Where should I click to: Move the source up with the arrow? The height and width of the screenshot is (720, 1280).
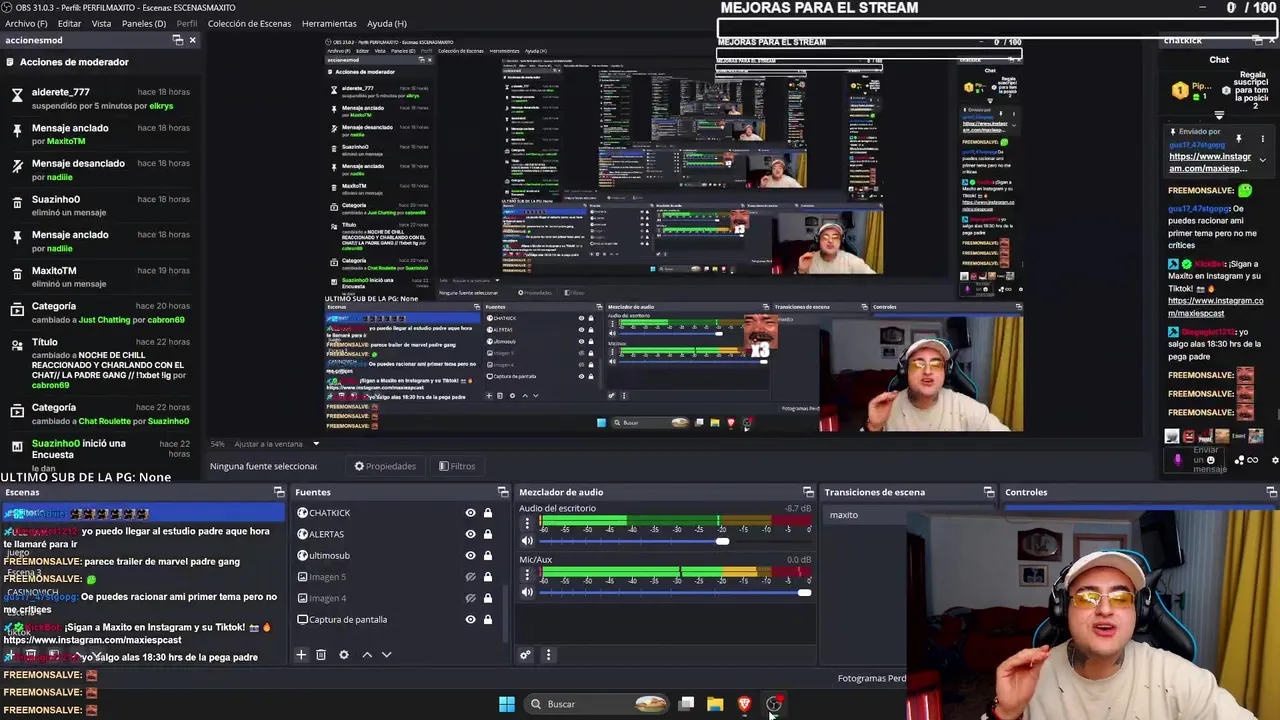pyautogui.click(x=367, y=655)
